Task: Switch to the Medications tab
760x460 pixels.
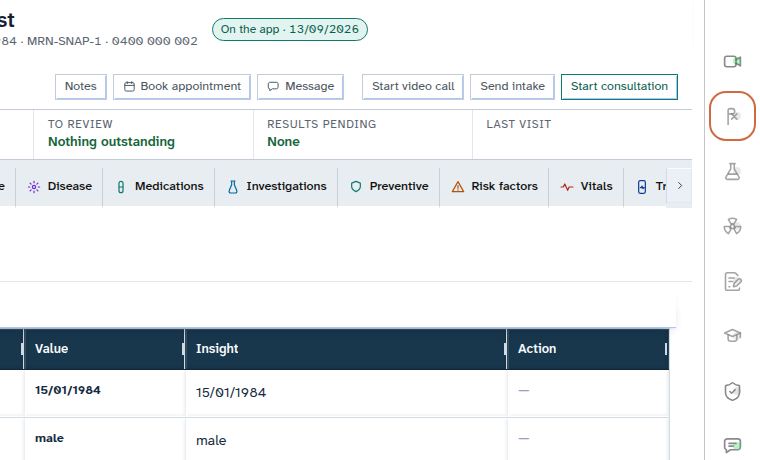Action: (158, 187)
